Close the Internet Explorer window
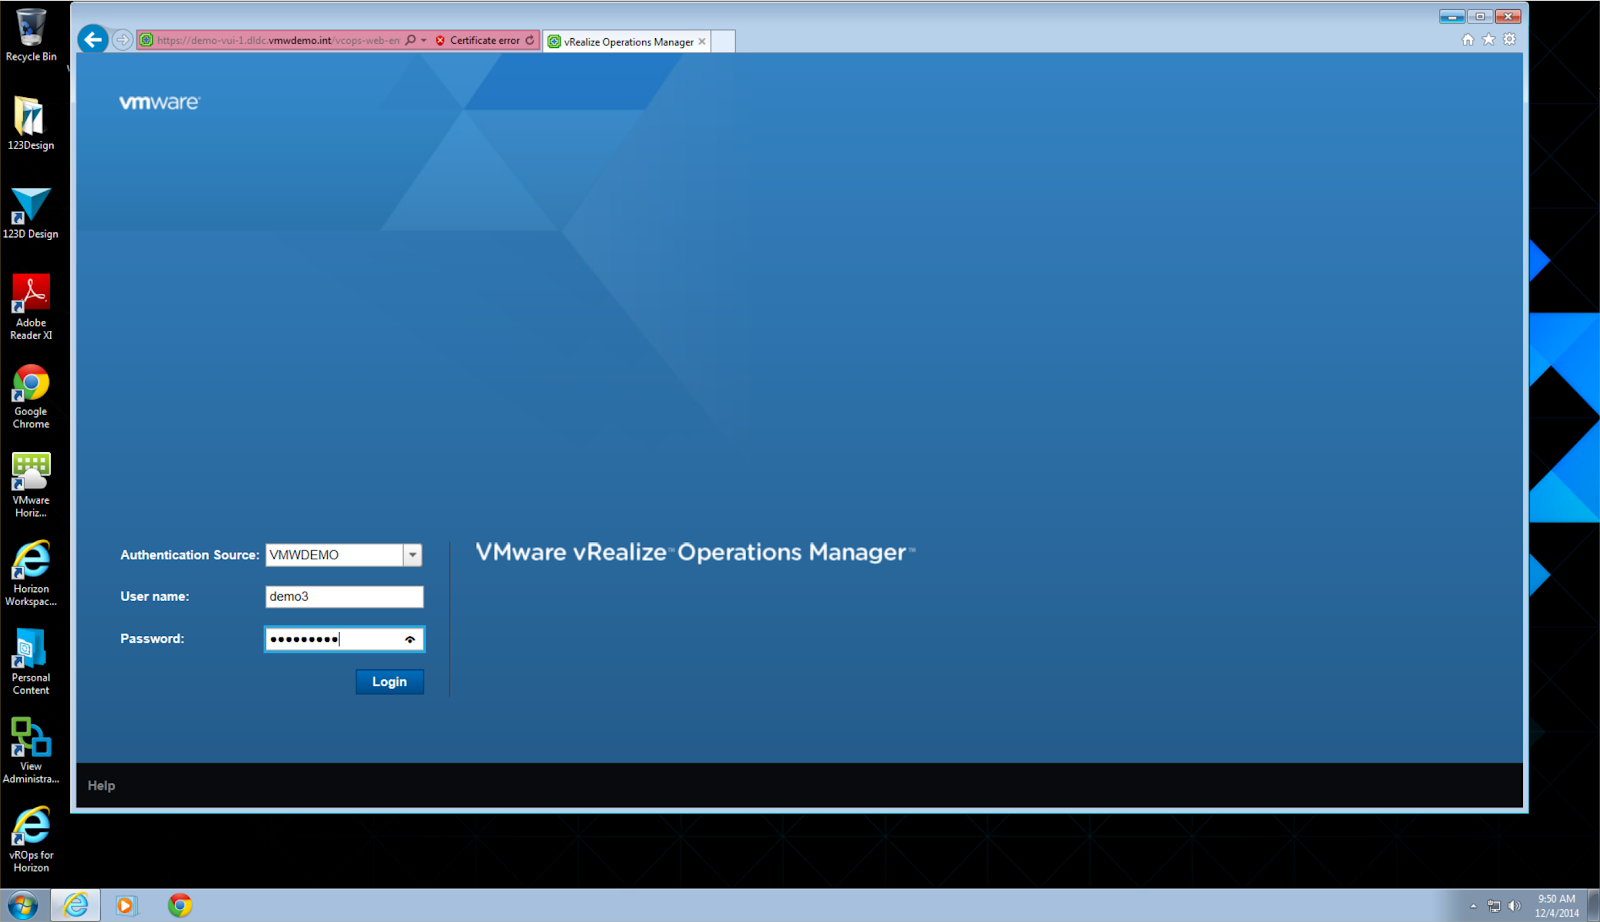The width and height of the screenshot is (1600, 922). click(x=1508, y=16)
